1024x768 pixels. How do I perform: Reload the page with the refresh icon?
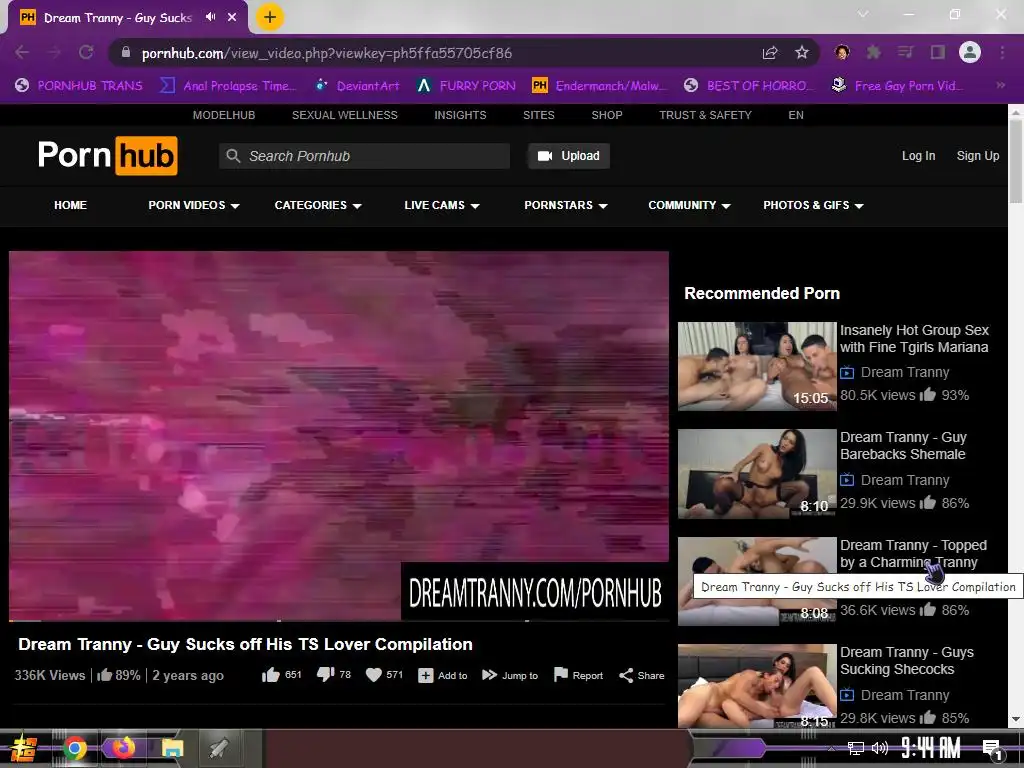click(x=86, y=52)
